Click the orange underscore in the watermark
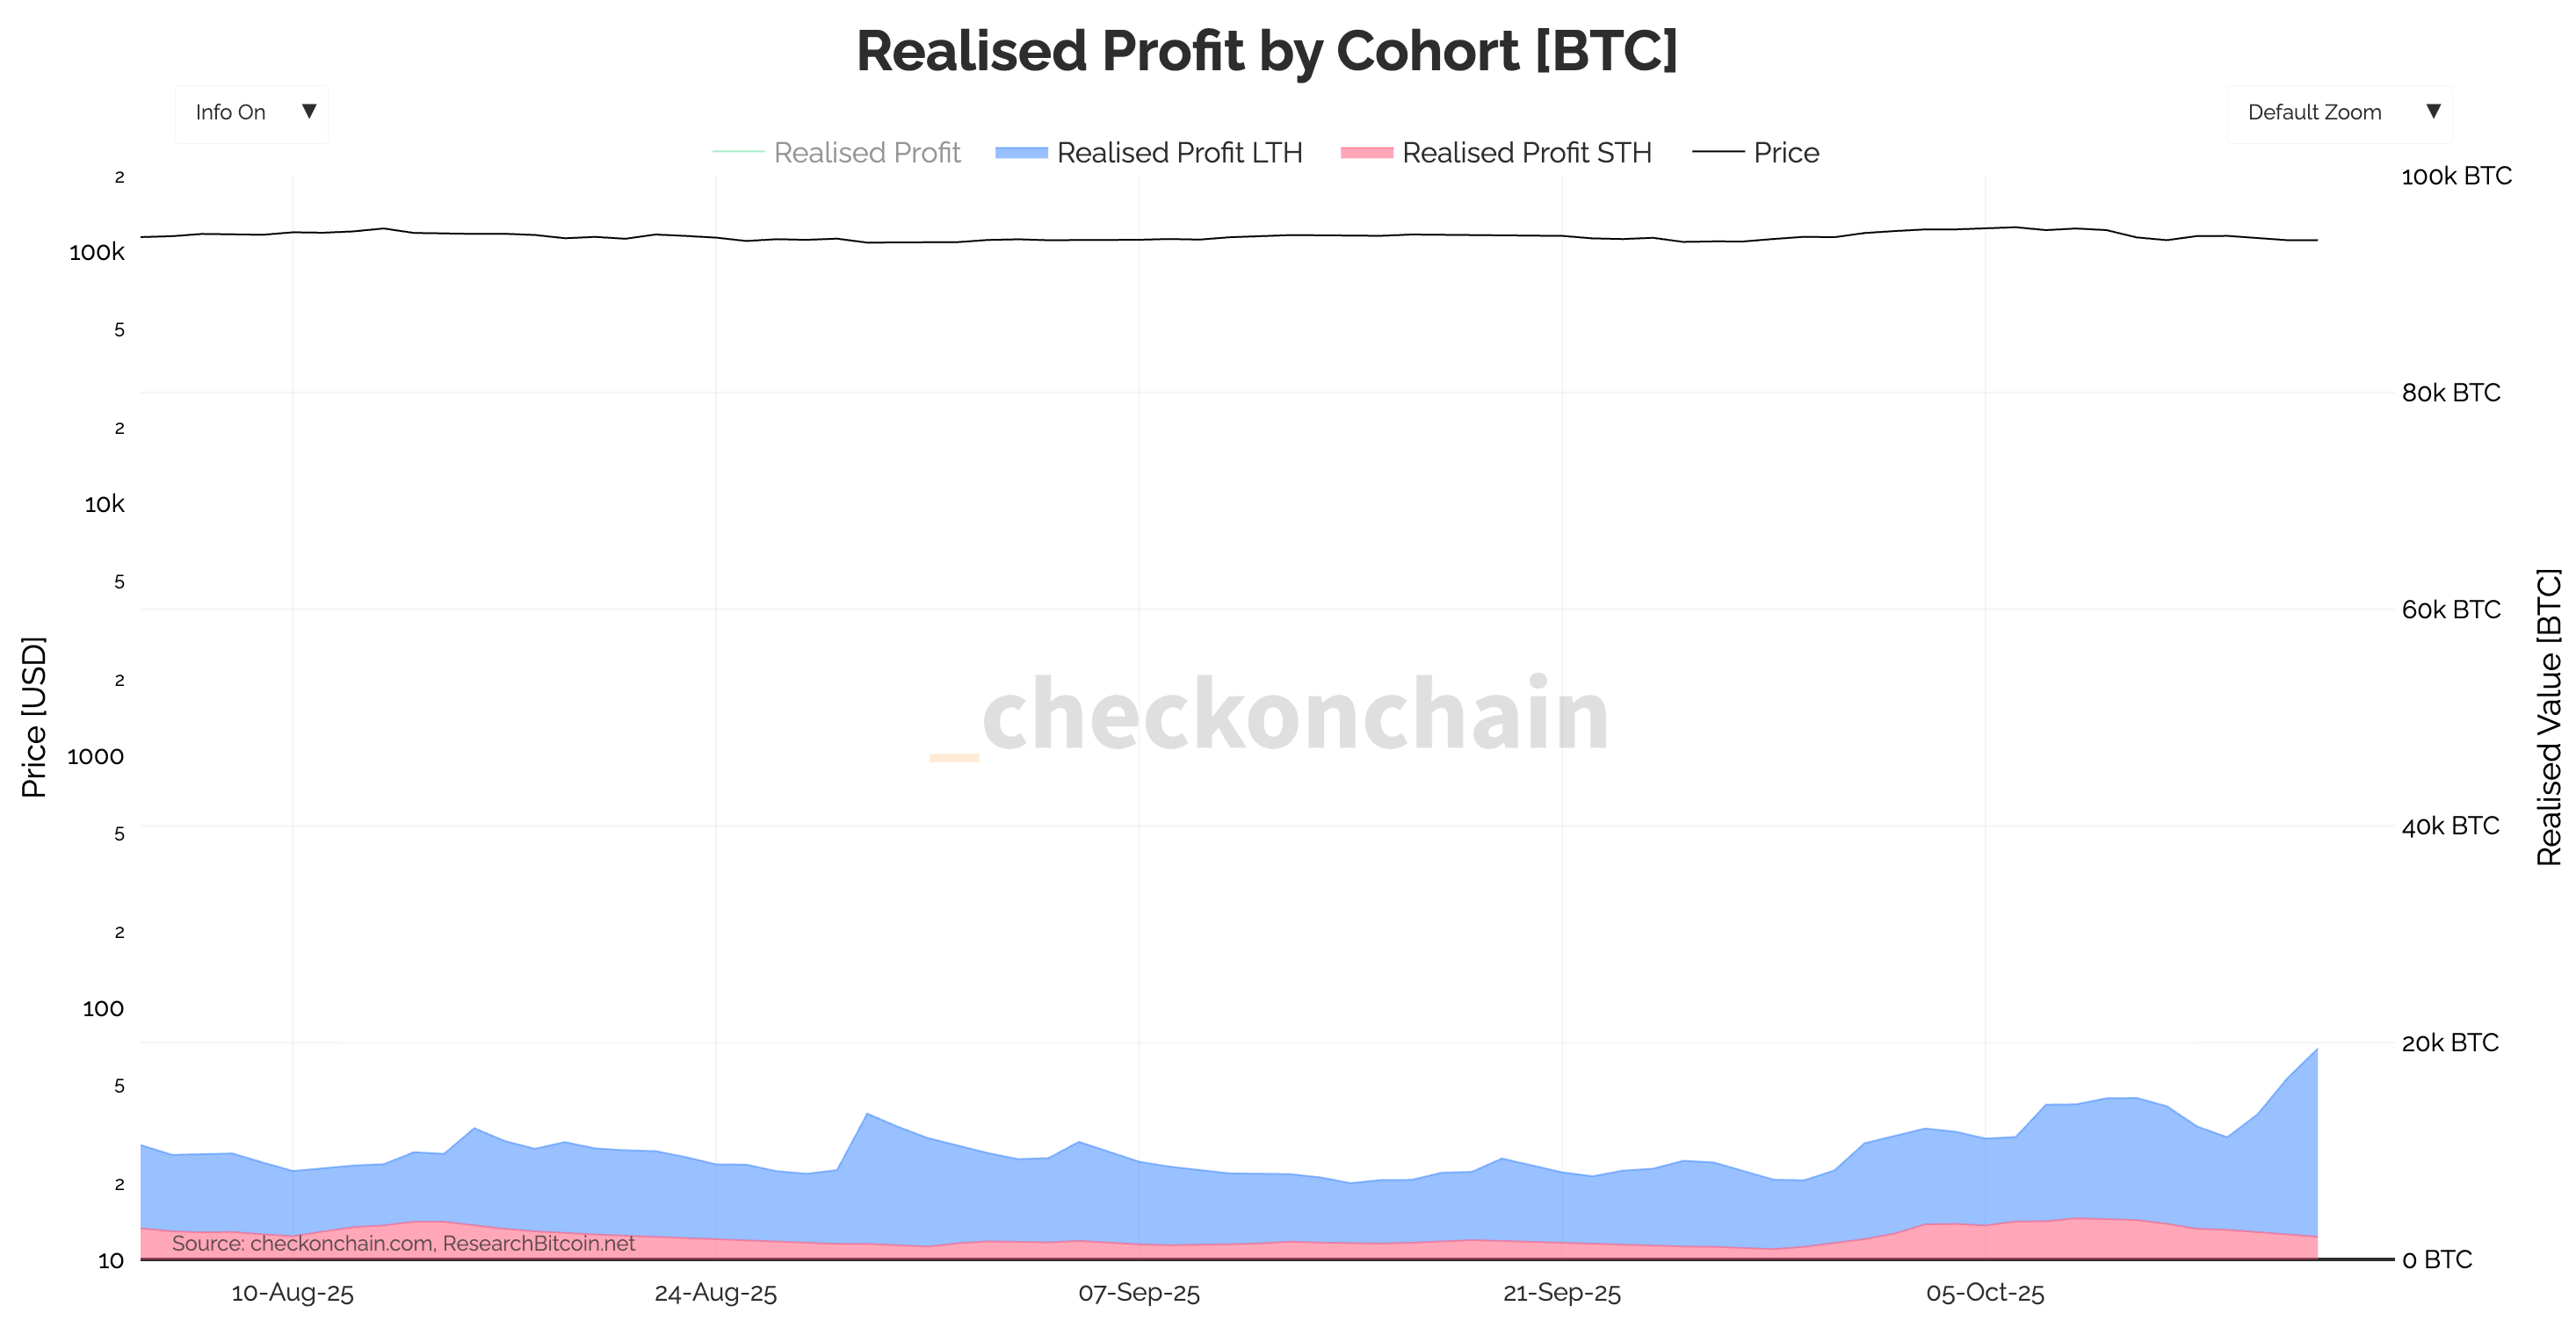 (952, 758)
